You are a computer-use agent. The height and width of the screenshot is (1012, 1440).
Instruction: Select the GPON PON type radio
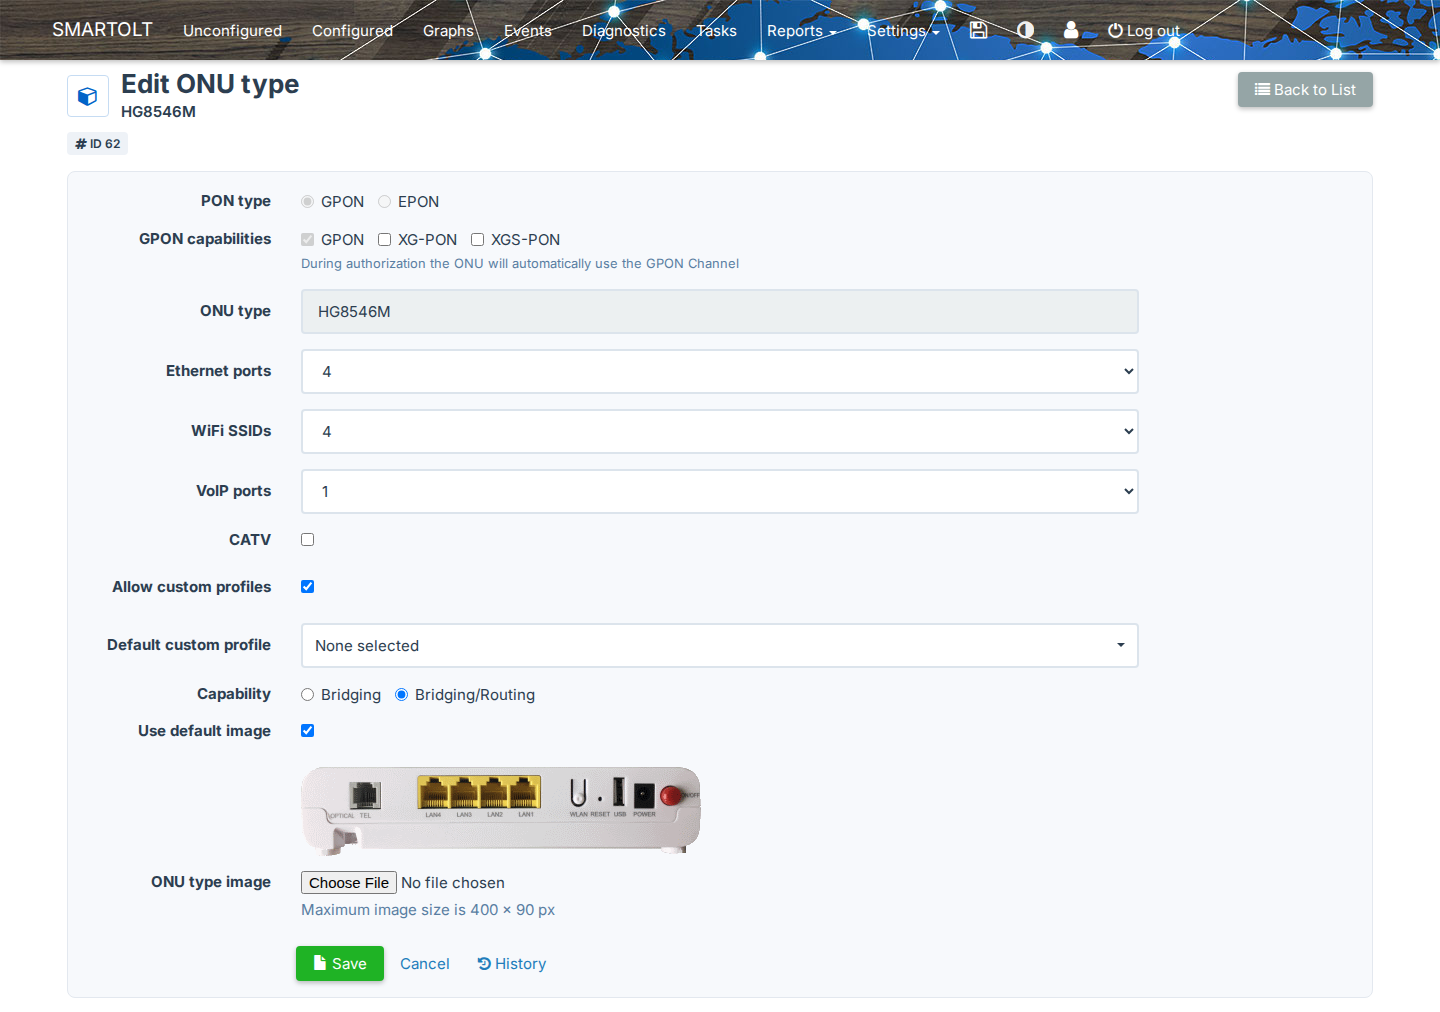308,202
